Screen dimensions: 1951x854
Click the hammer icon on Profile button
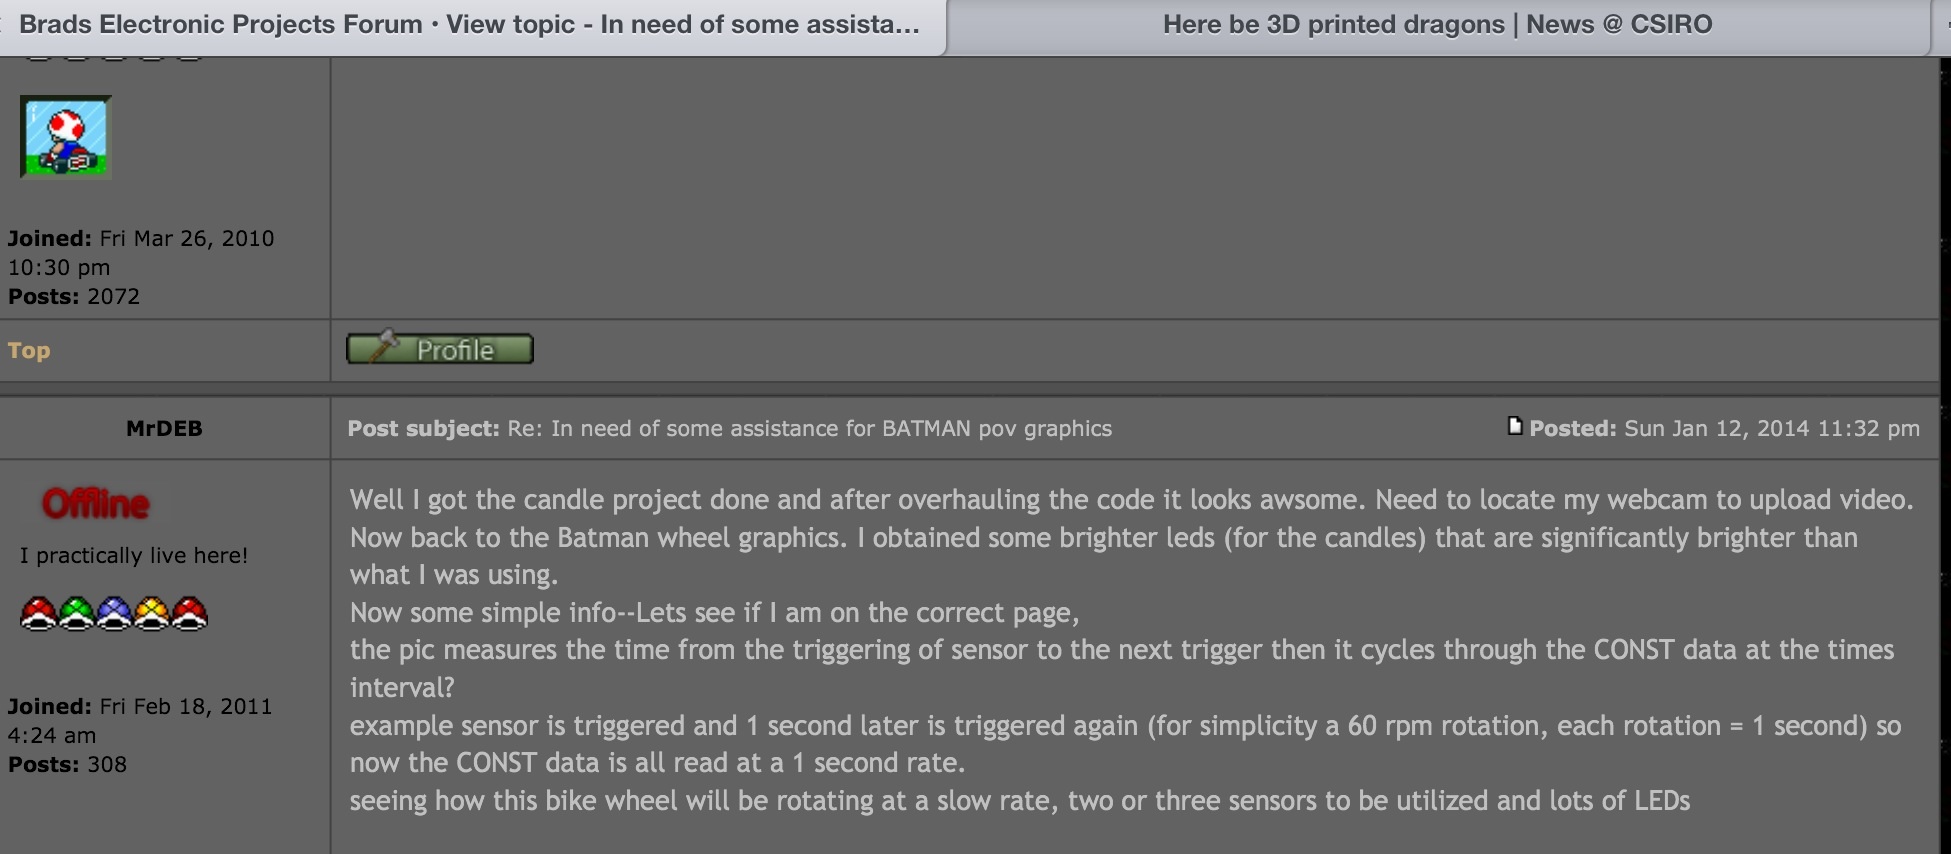382,346
